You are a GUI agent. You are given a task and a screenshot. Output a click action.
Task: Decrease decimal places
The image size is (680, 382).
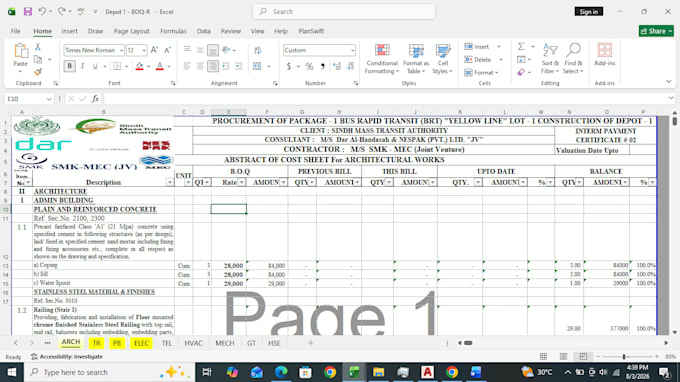coord(350,66)
